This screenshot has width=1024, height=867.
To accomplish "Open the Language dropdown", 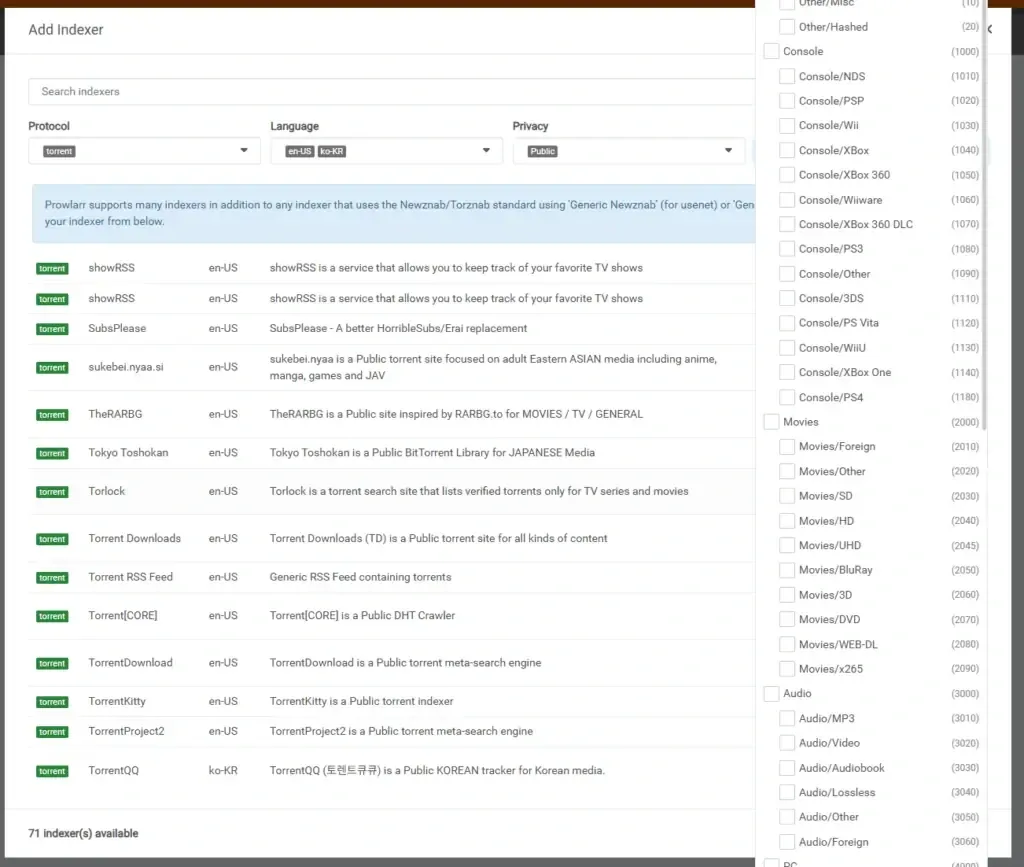I will (486, 149).
